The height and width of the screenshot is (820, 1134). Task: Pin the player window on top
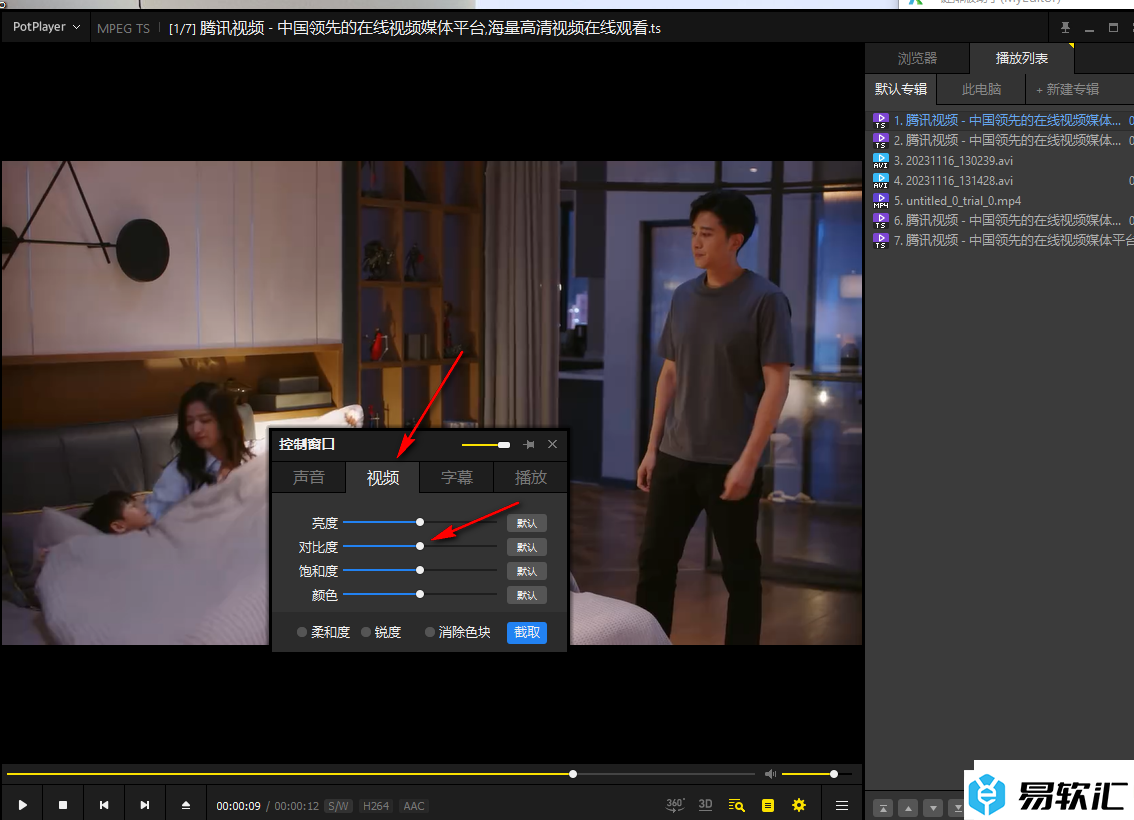(x=1065, y=27)
